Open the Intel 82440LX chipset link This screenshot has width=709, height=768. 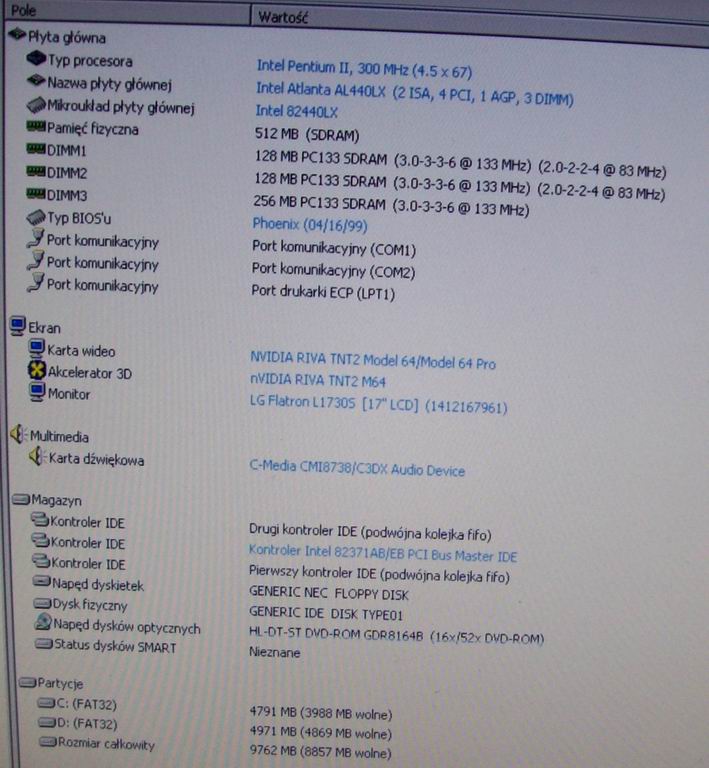coord(297,112)
